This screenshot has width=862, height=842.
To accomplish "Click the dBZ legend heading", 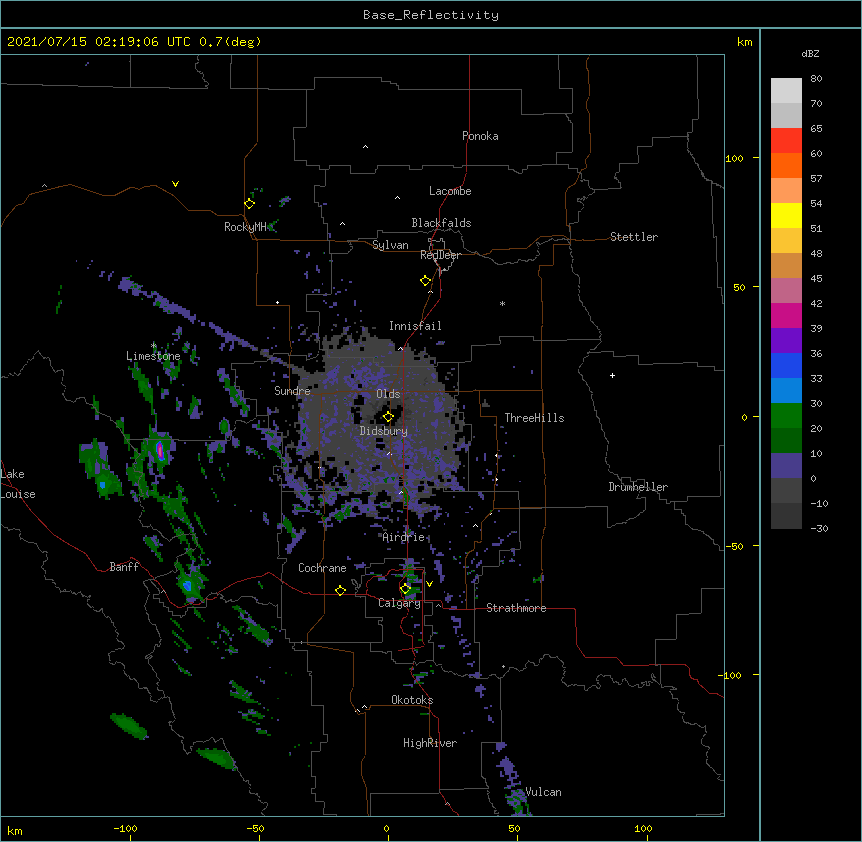I will (810, 54).
